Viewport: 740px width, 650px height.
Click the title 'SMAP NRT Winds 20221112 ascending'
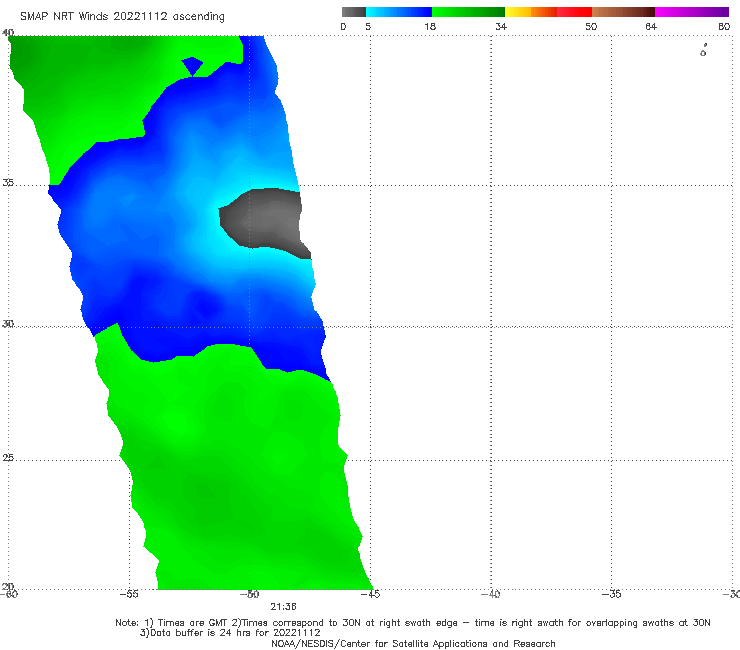tap(122, 17)
